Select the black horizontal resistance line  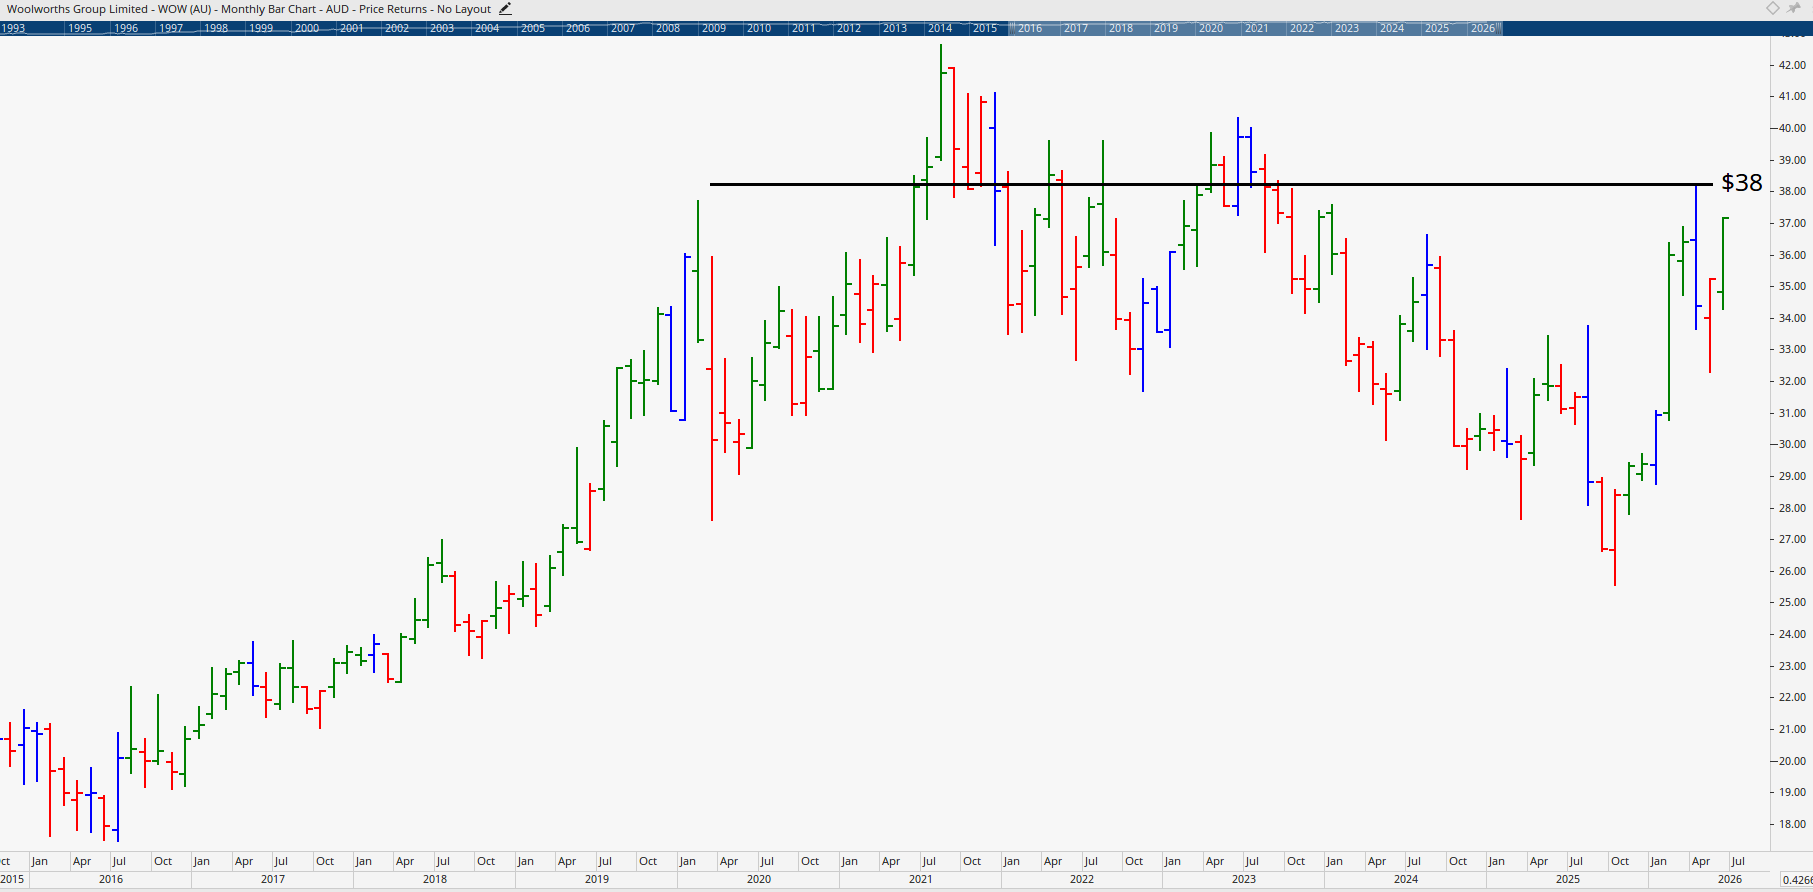pyautogui.click(x=1210, y=184)
